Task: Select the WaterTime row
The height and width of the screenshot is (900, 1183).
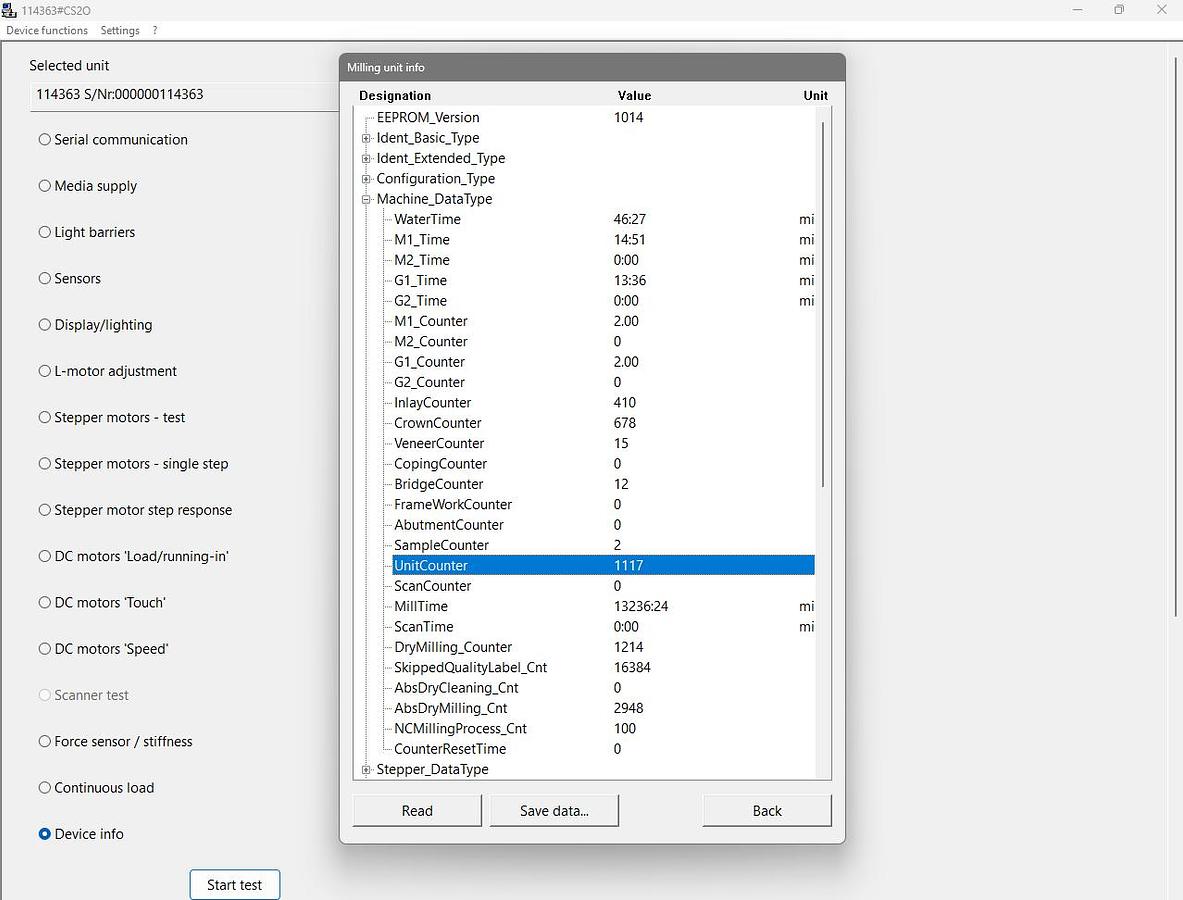Action: click(x=604, y=220)
